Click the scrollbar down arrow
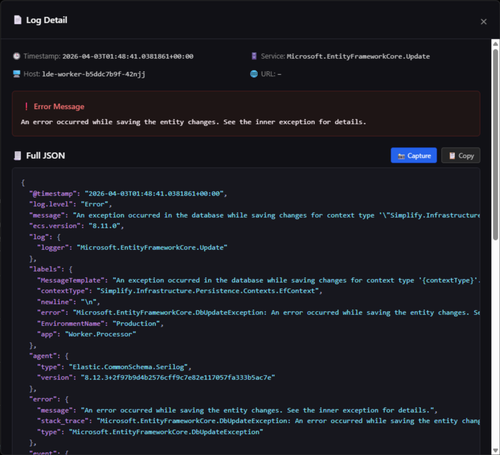The width and height of the screenshot is (500, 455). (495, 451)
